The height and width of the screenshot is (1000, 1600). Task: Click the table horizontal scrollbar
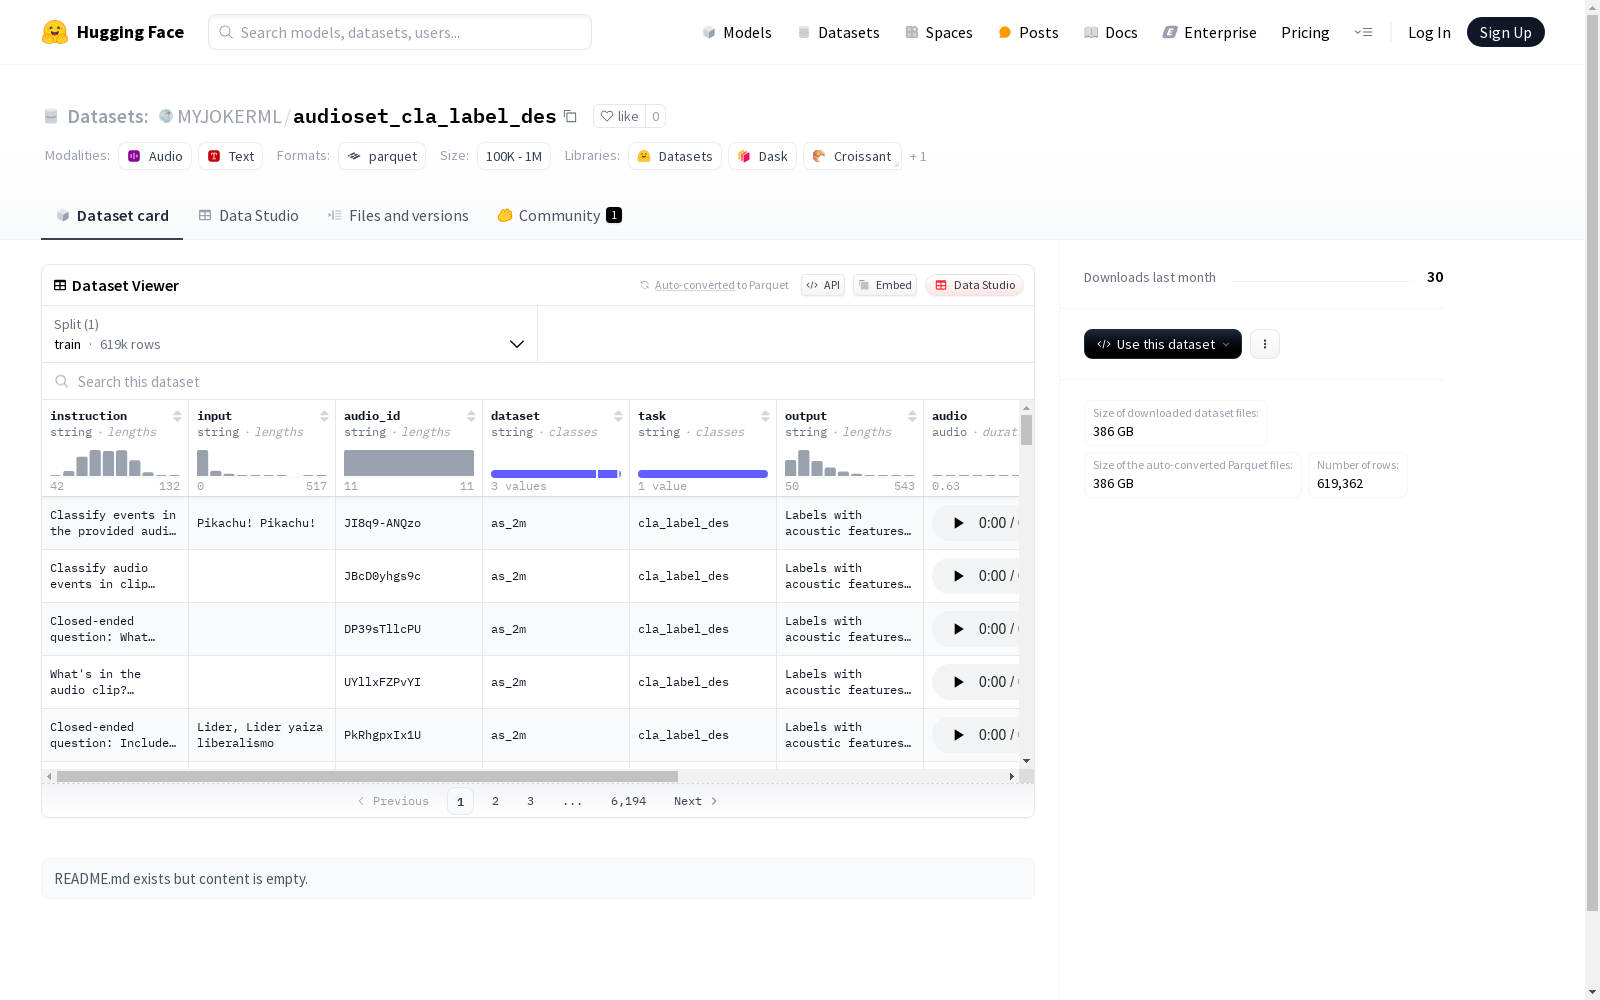[367, 776]
